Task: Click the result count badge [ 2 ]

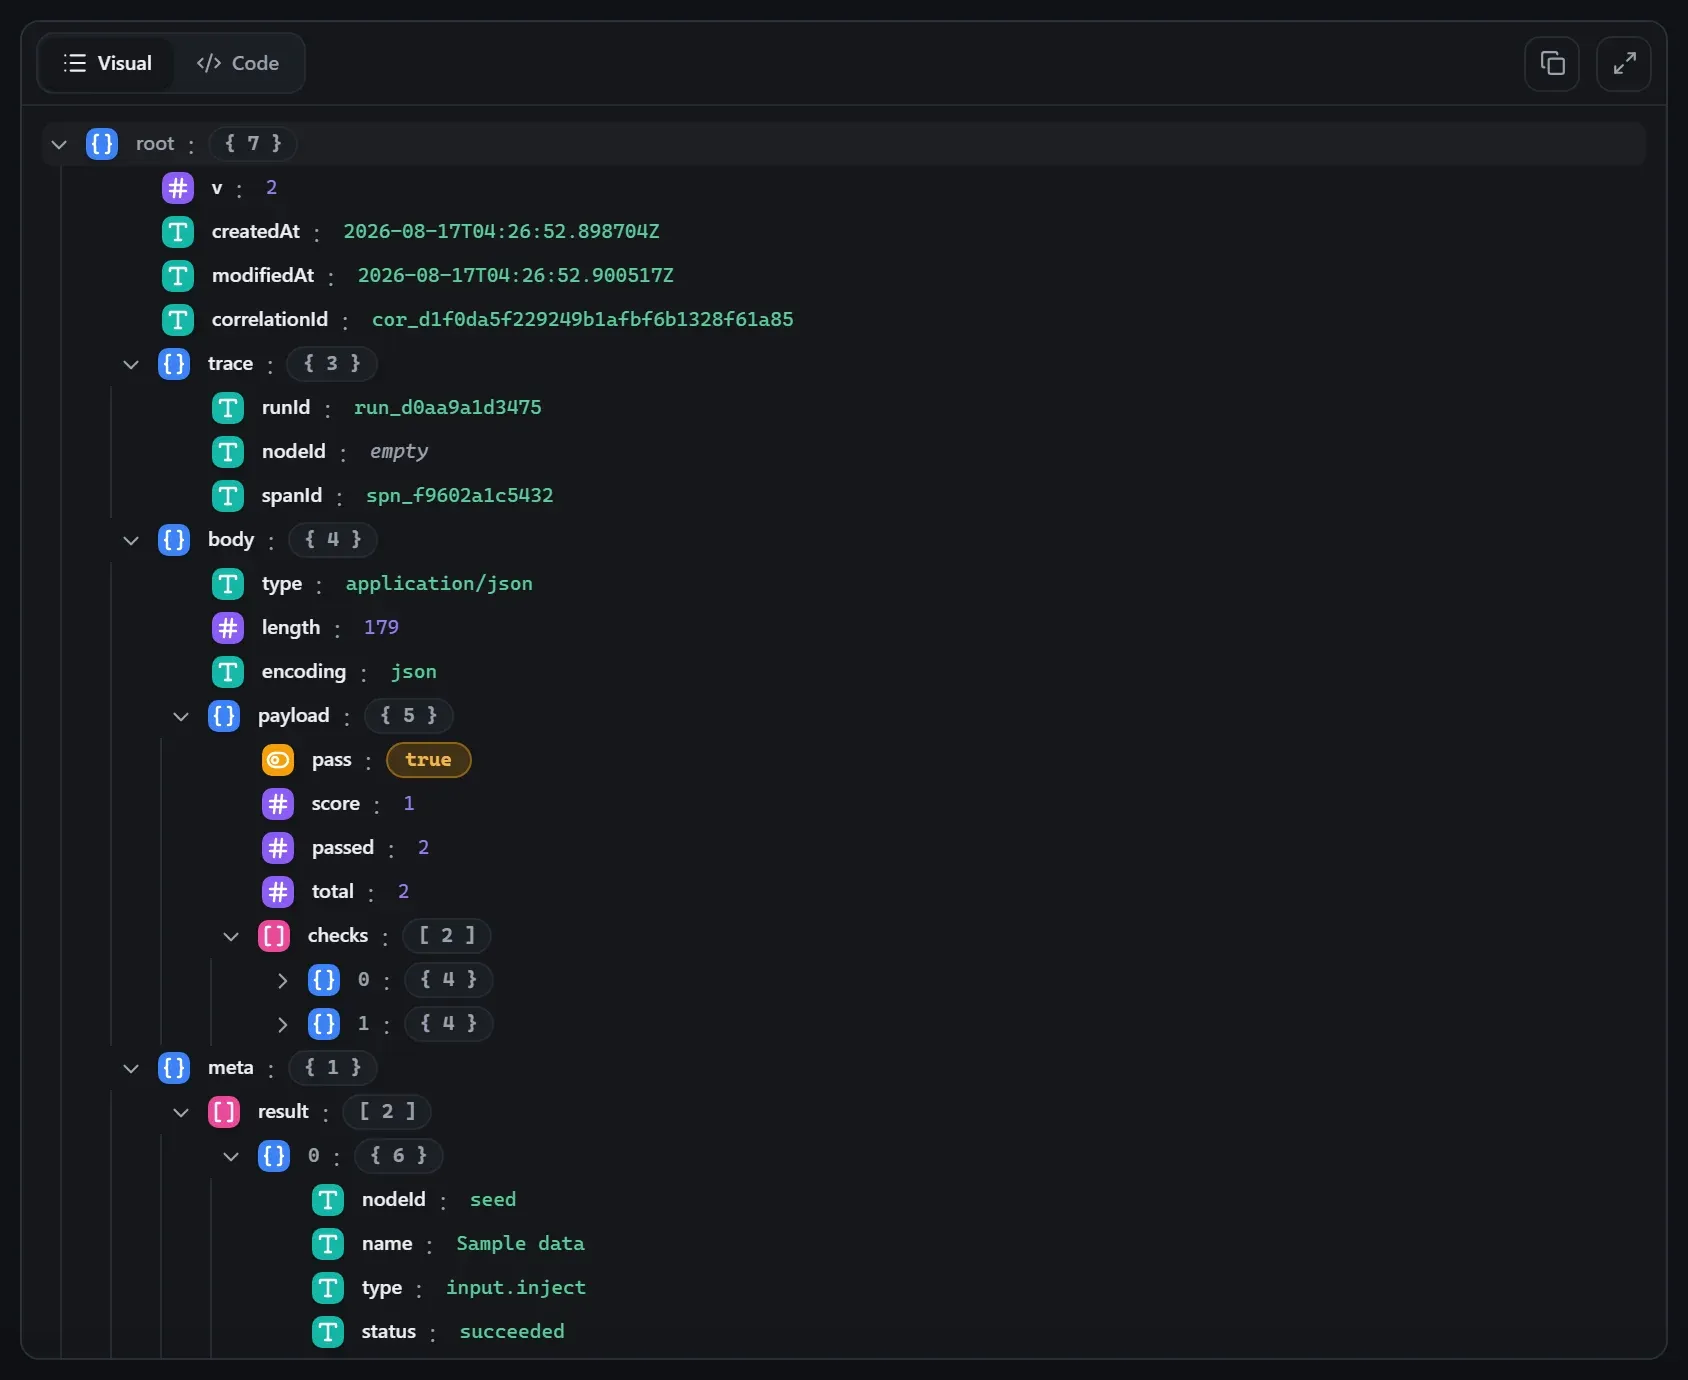Action: [387, 1112]
